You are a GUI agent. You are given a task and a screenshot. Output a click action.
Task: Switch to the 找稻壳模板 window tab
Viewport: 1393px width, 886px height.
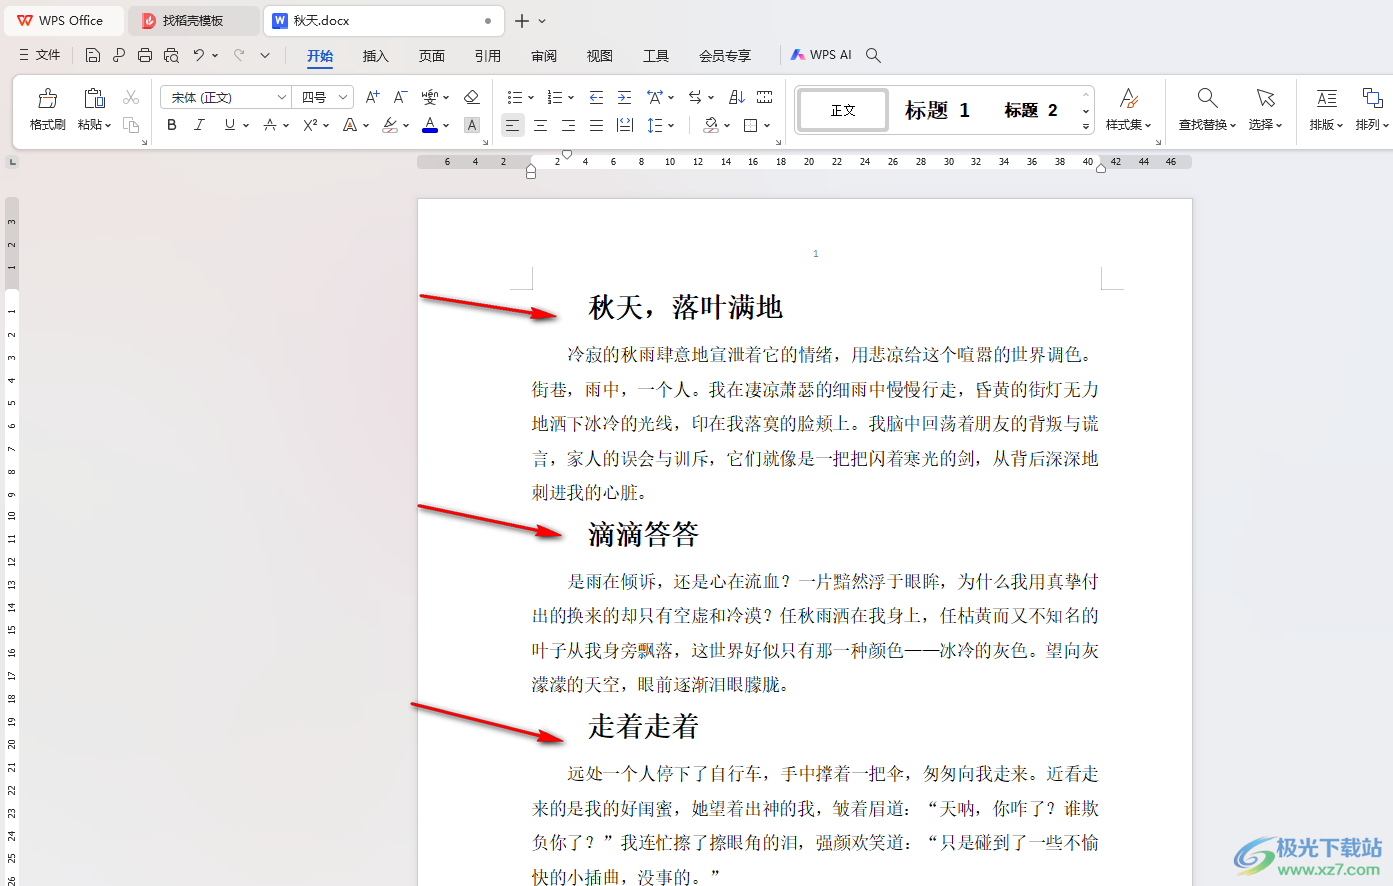[x=194, y=20]
